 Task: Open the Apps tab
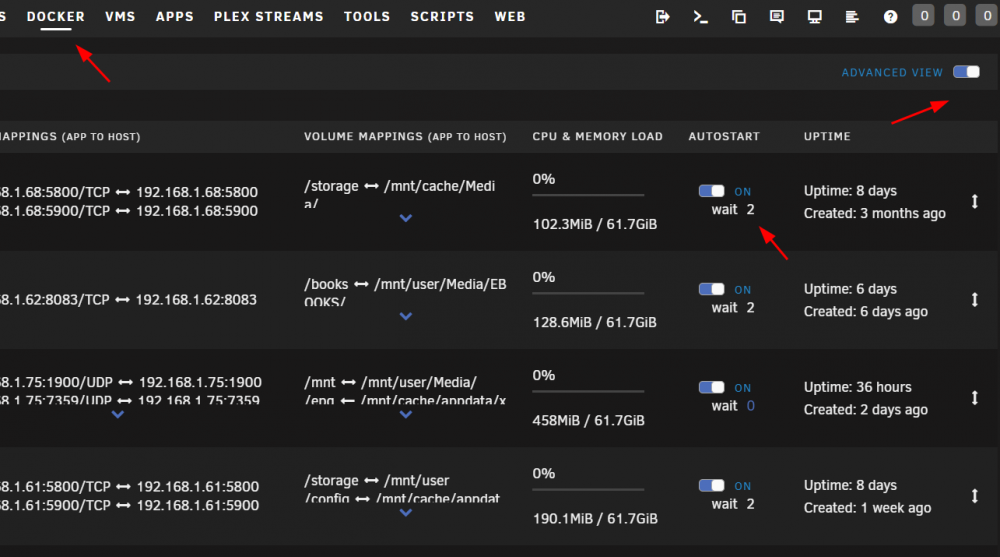[x=175, y=17]
